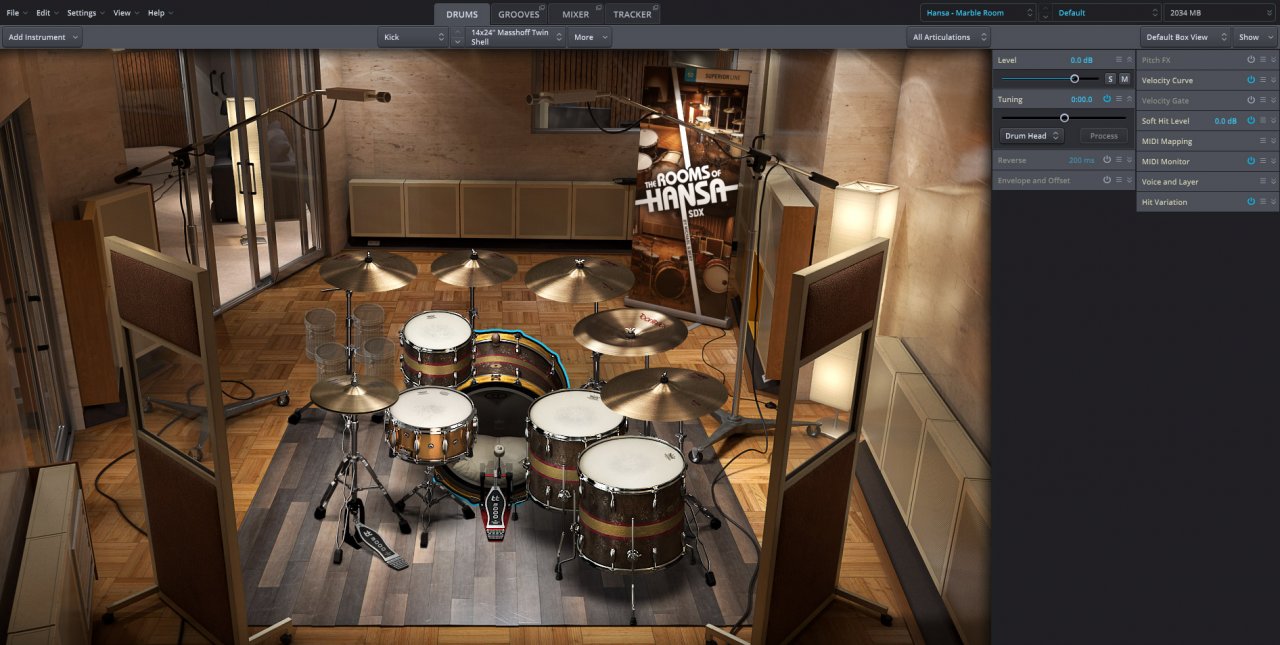Toggle the Tuning power button
Screen dimensions: 1280x645
1107,99
